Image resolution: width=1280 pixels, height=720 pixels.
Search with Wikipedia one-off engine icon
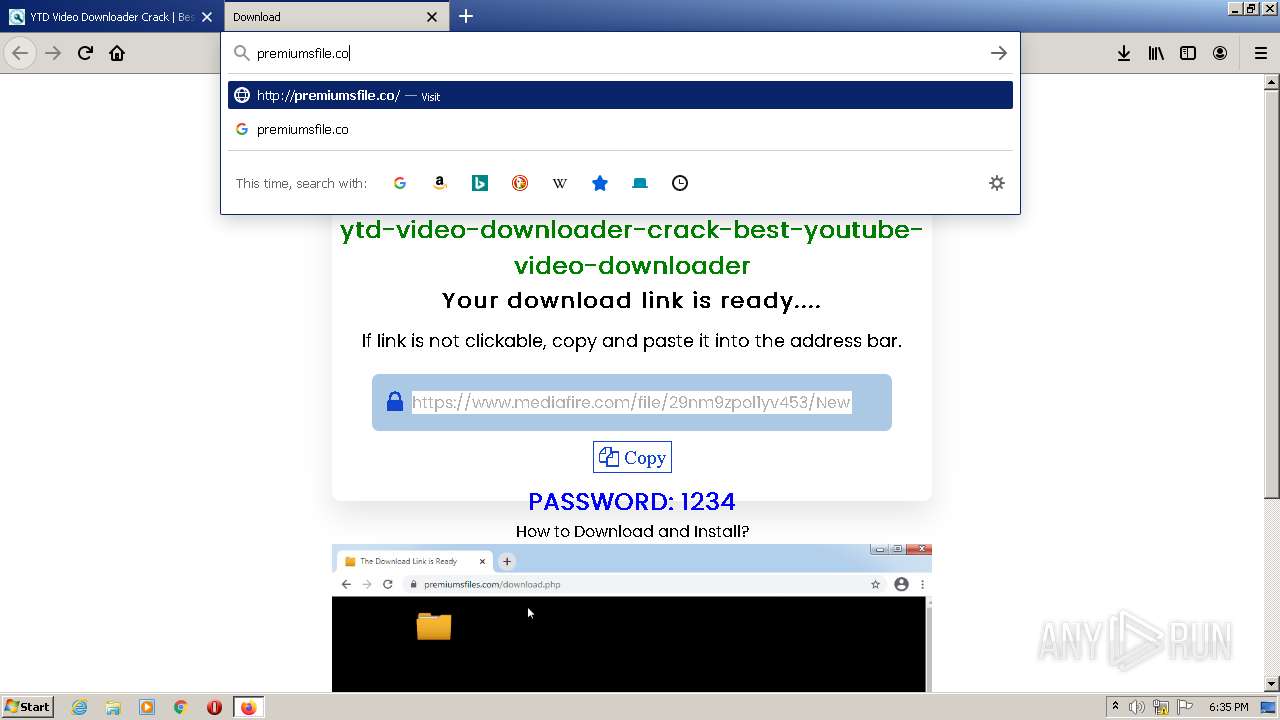560,183
